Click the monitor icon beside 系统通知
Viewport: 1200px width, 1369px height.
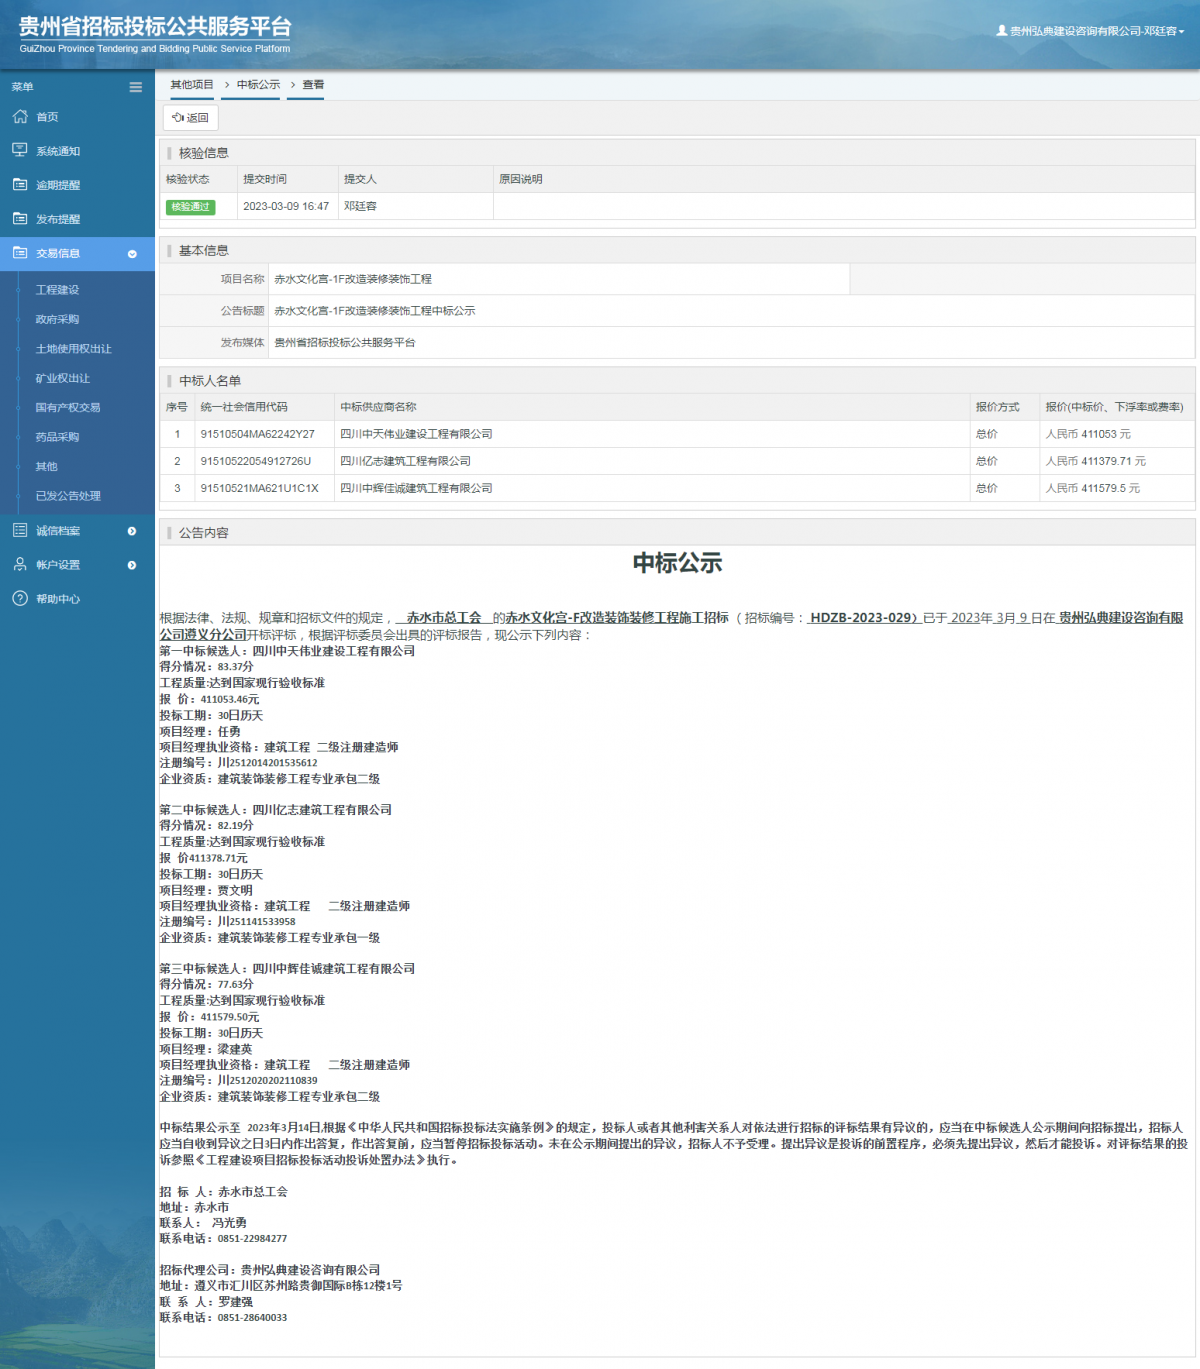pos(20,150)
